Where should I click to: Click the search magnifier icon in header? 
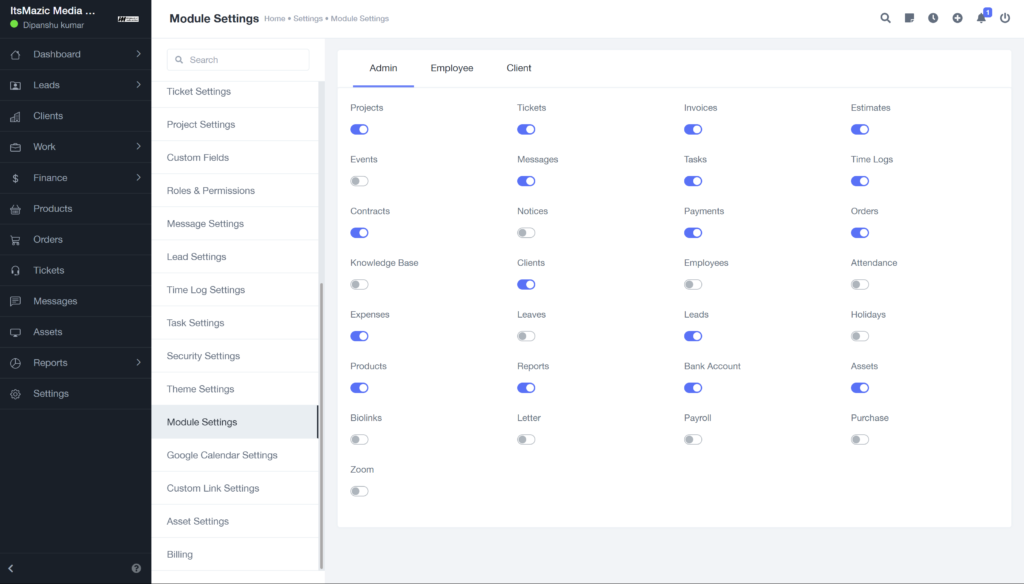[x=885, y=18]
